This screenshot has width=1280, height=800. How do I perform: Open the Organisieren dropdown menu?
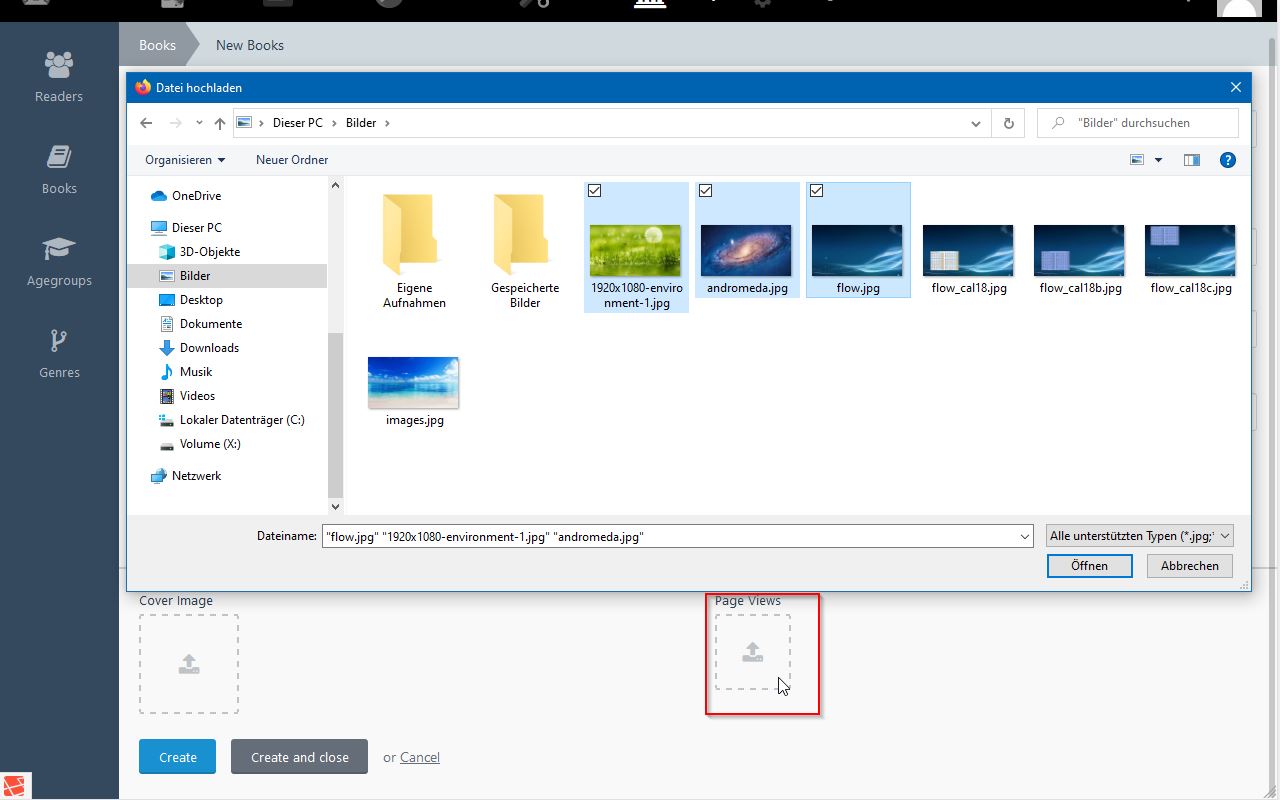[185, 160]
